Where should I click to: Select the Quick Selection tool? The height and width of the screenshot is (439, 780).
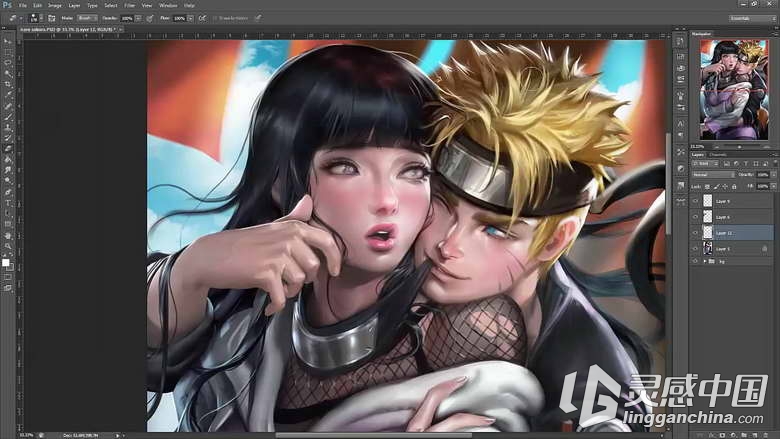tap(7, 74)
